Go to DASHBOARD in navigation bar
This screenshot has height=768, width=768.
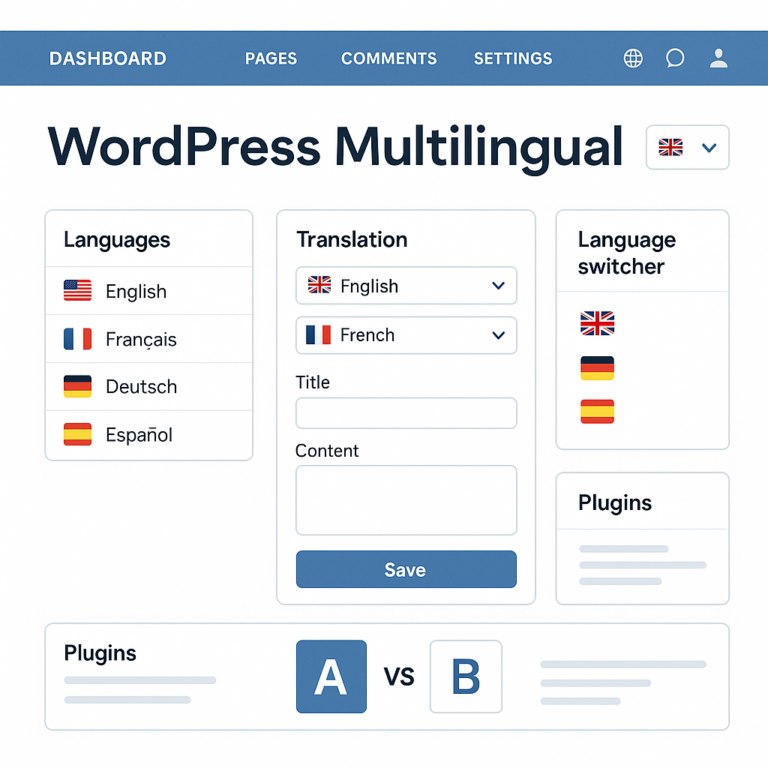pos(108,59)
